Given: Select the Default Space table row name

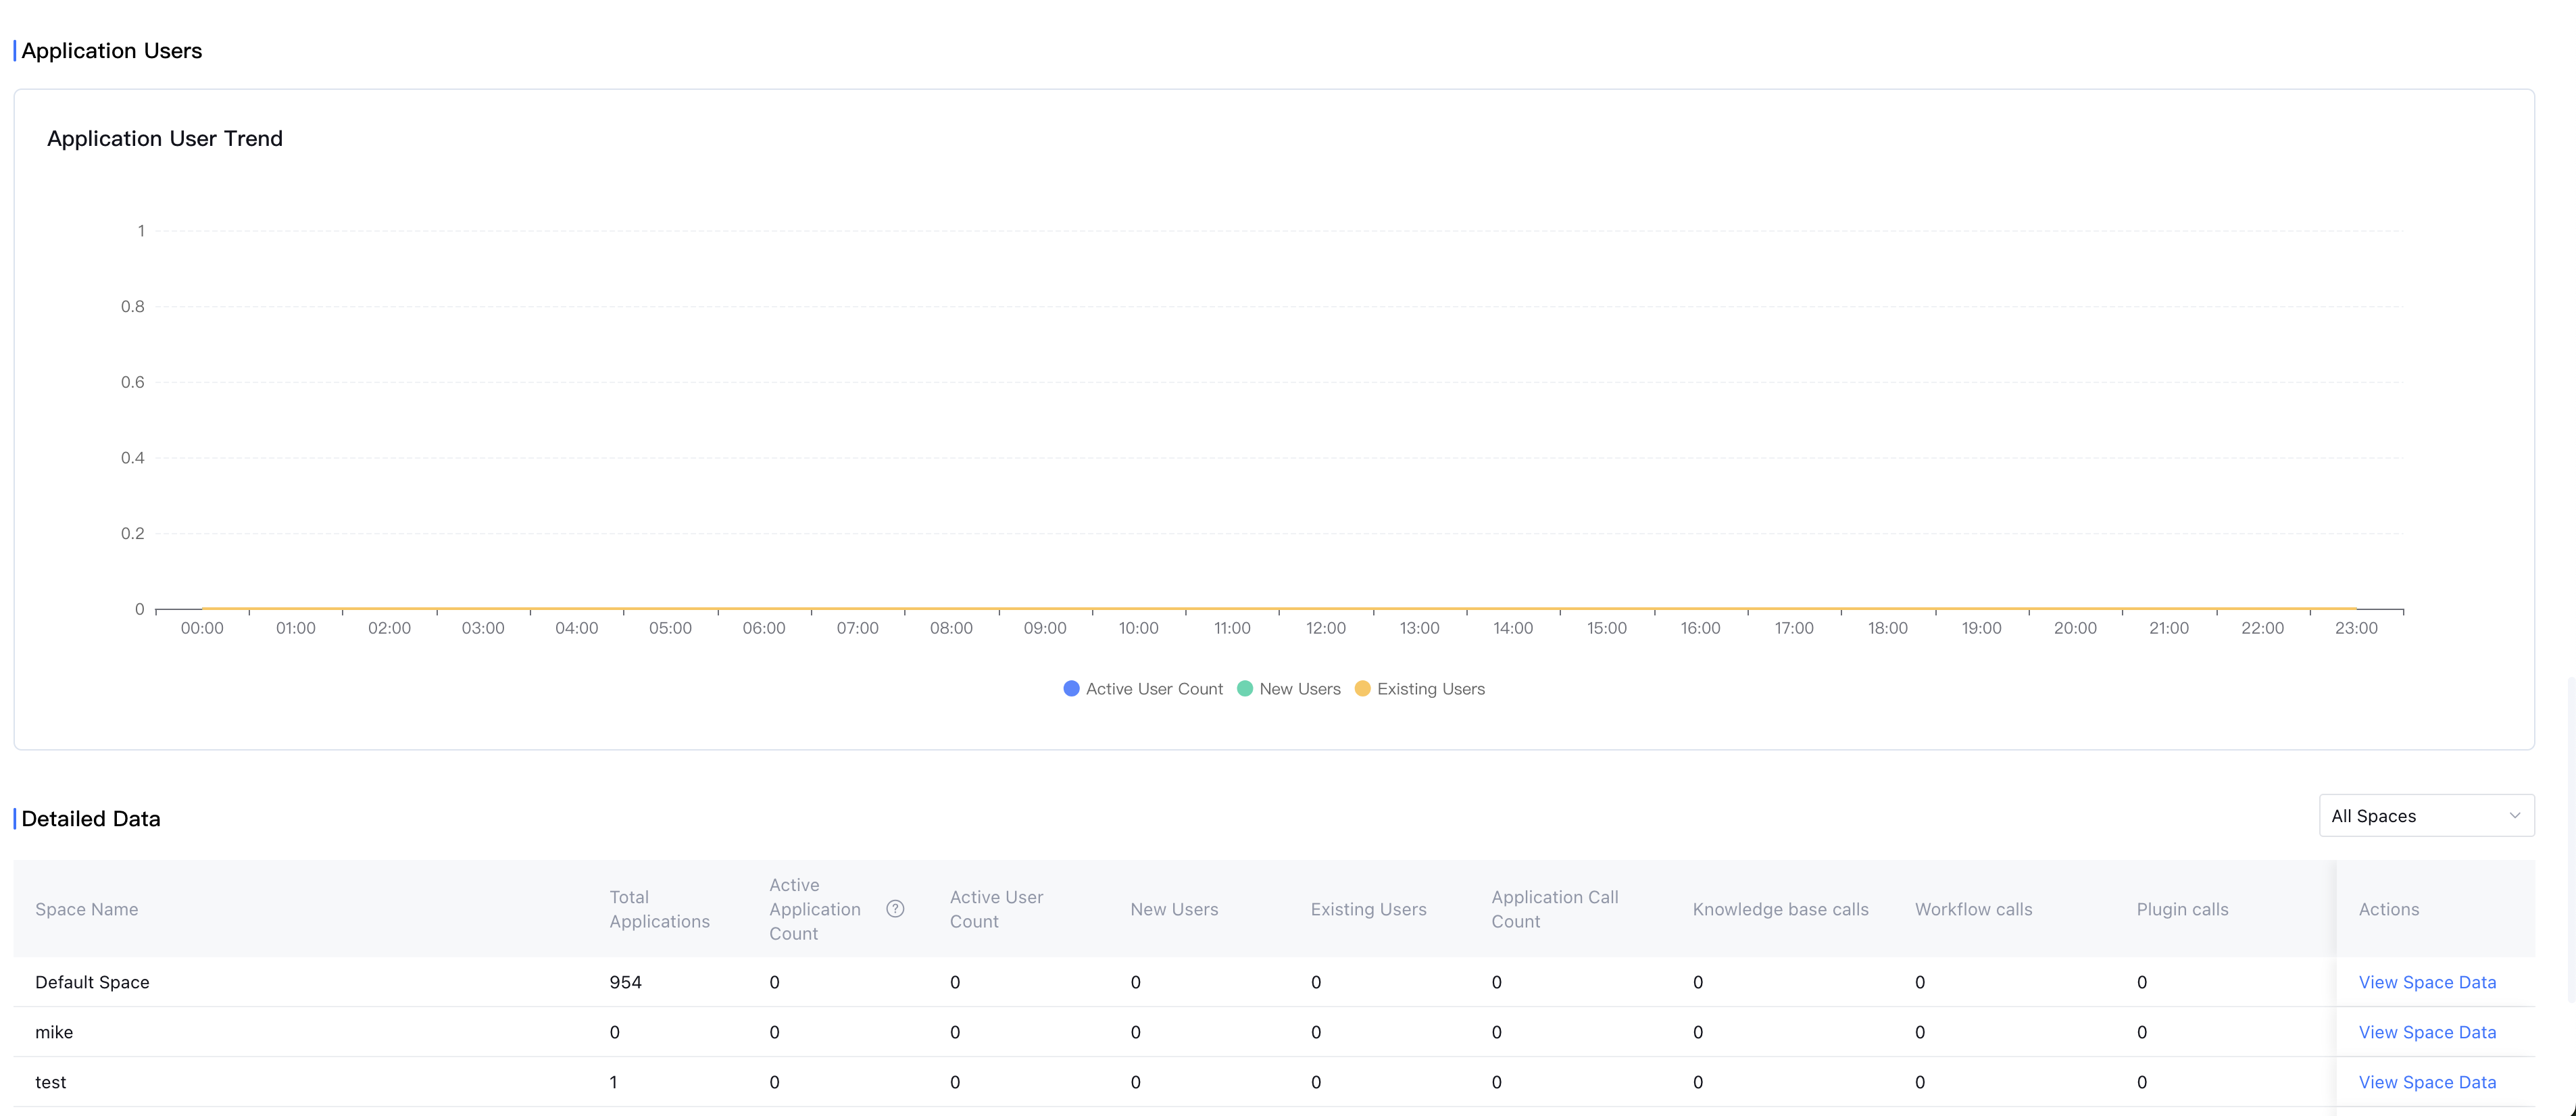Looking at the screenshot, I should [x=92, y=982].
